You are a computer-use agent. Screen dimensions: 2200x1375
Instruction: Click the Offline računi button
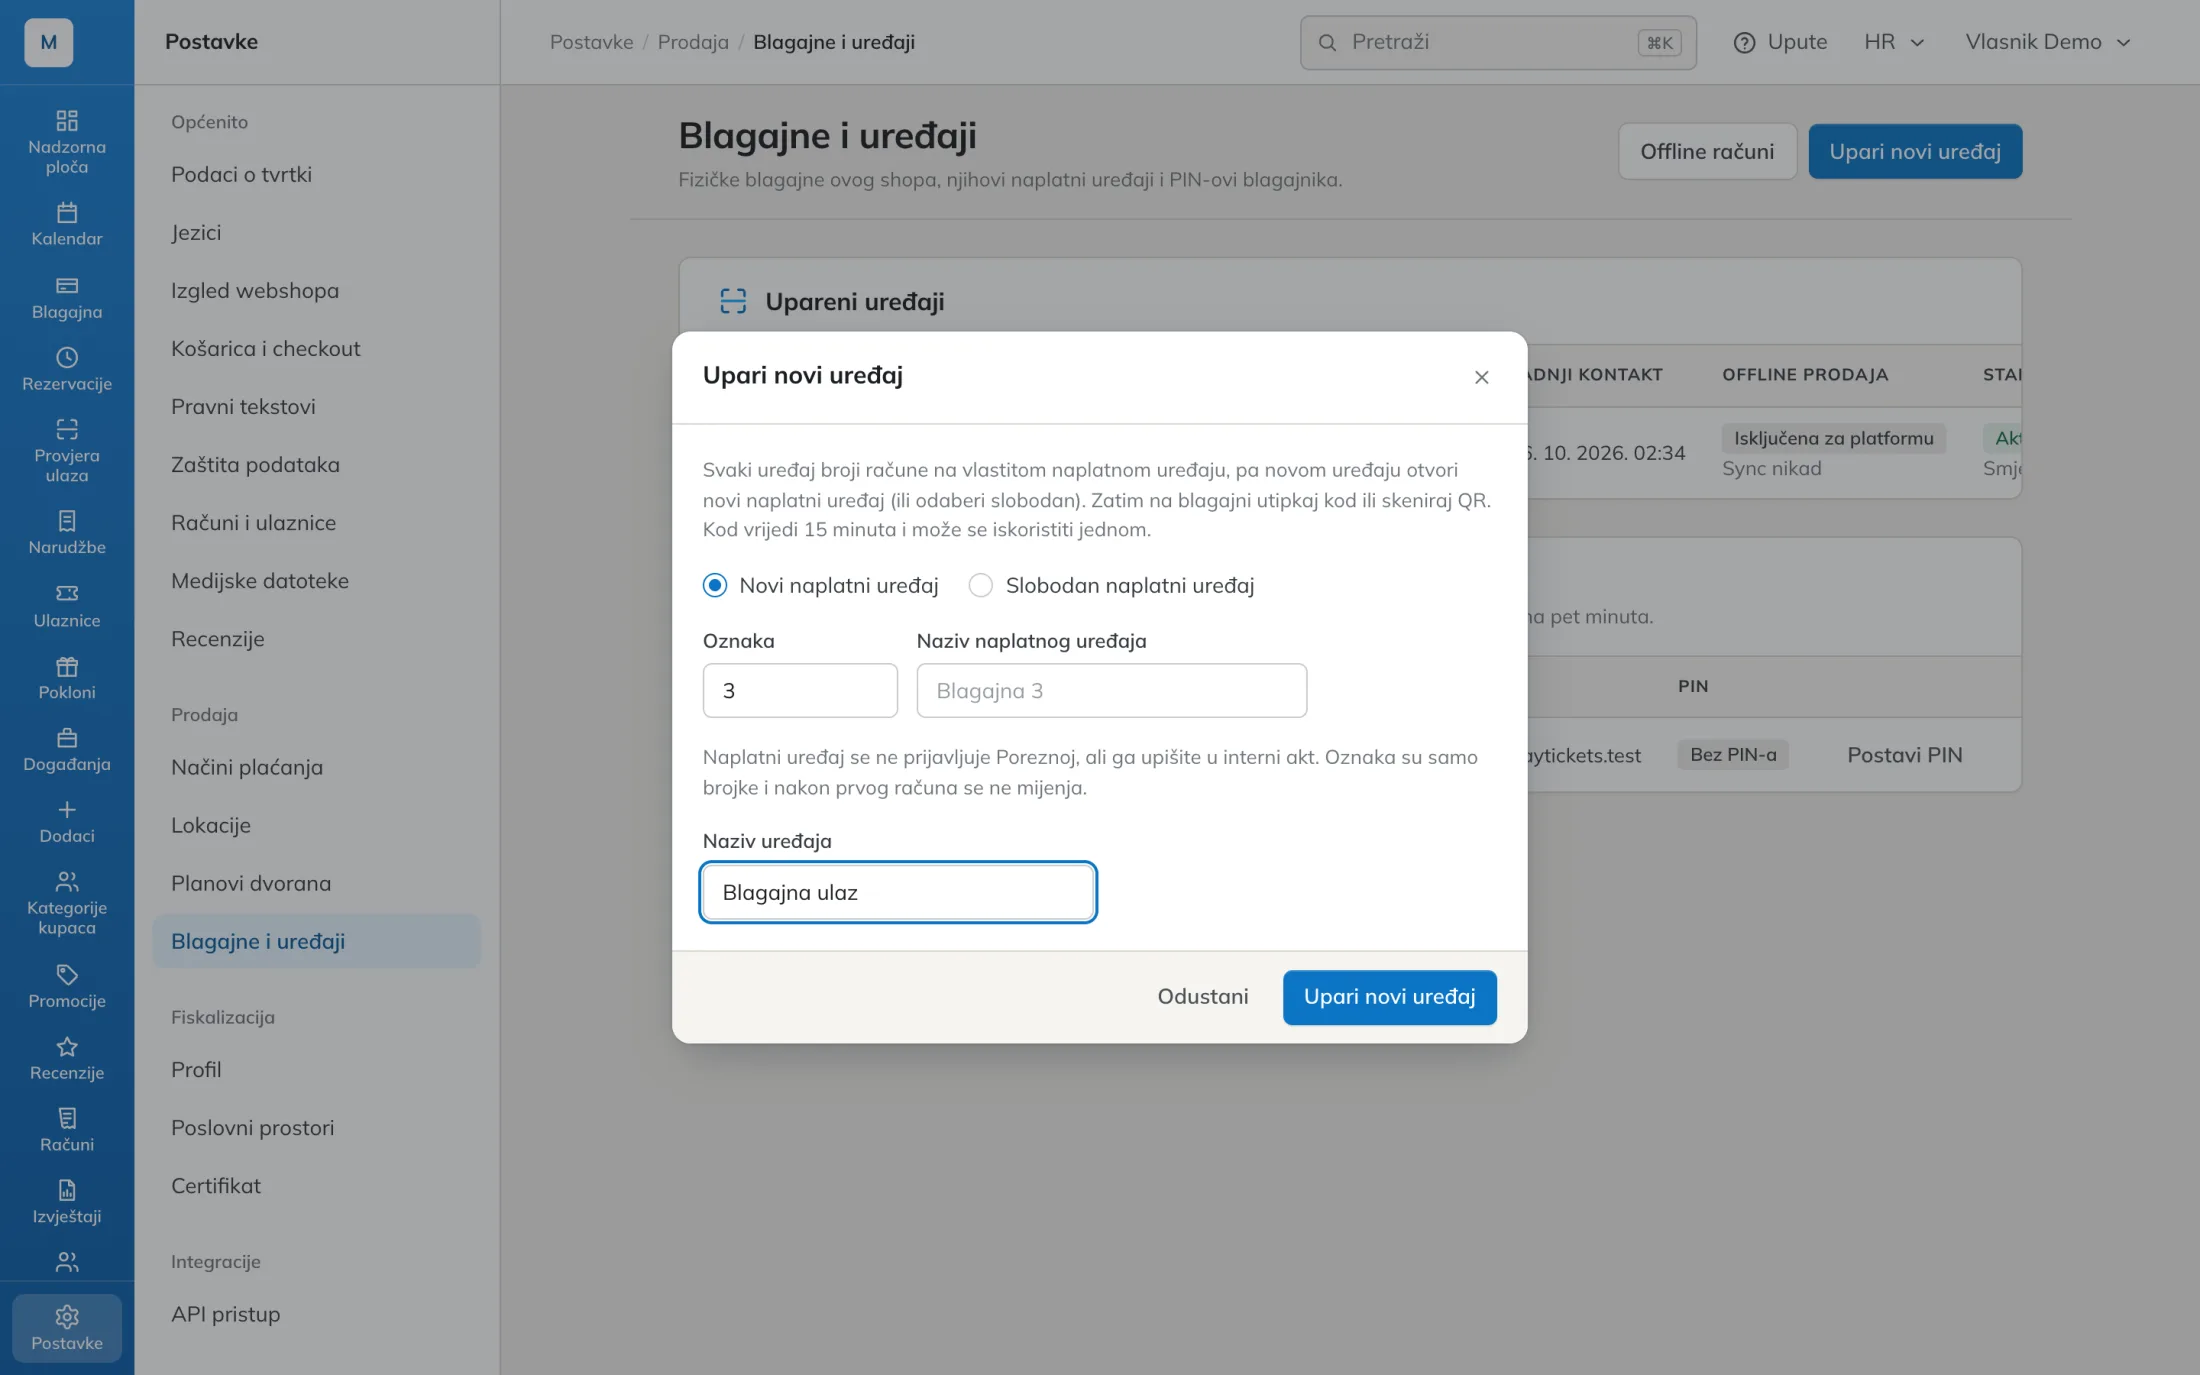(1707, 151)
